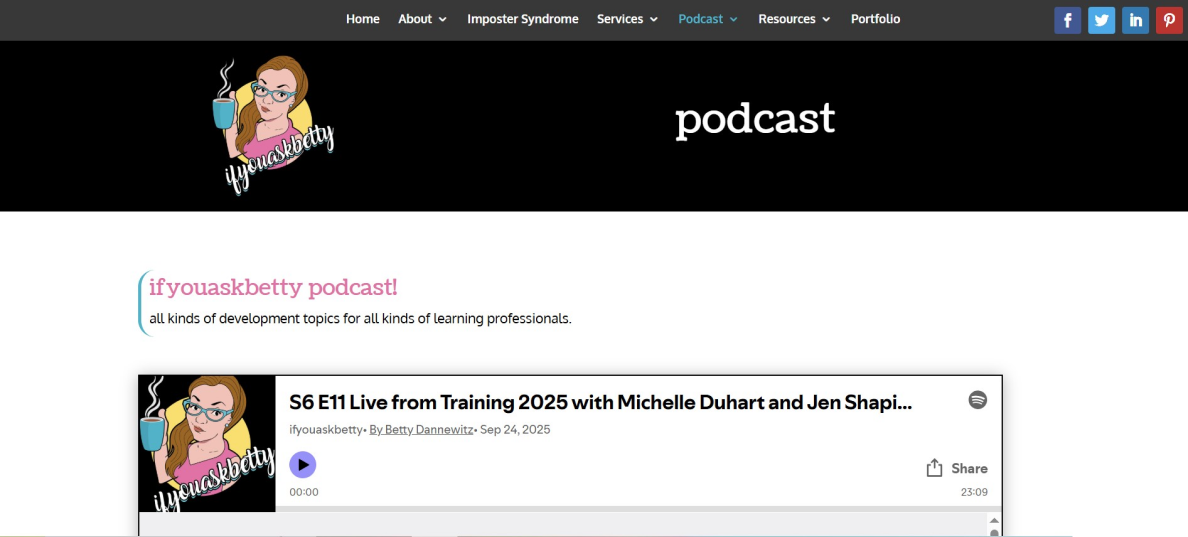1188x537 pixels.
Task: Open the Pinterest social icon
Action: [x=1169, y=20]
